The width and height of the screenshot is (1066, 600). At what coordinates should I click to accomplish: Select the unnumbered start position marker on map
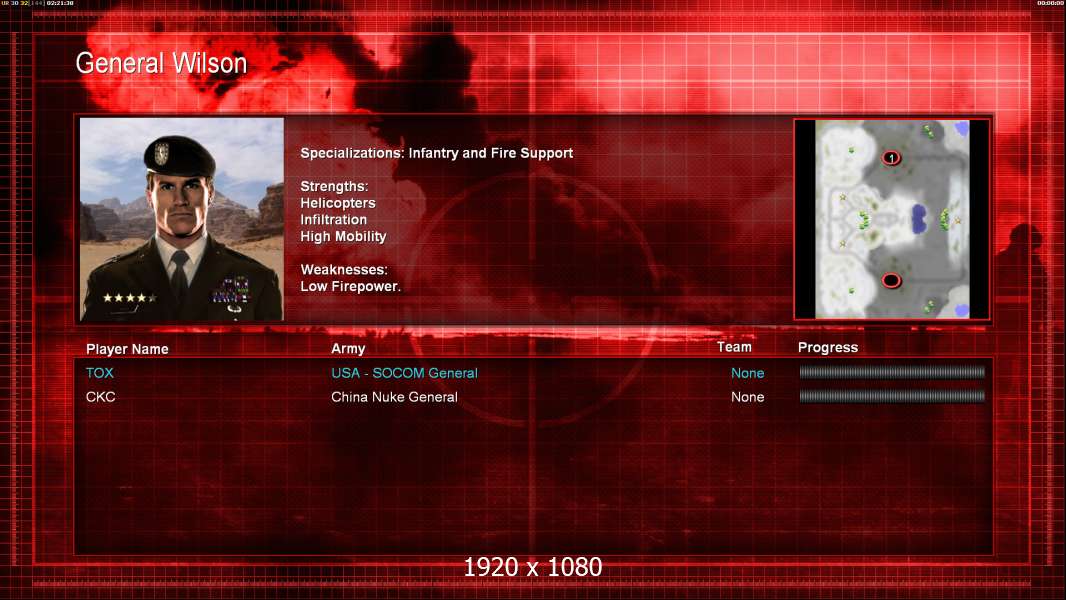click(x=891, y=280)
